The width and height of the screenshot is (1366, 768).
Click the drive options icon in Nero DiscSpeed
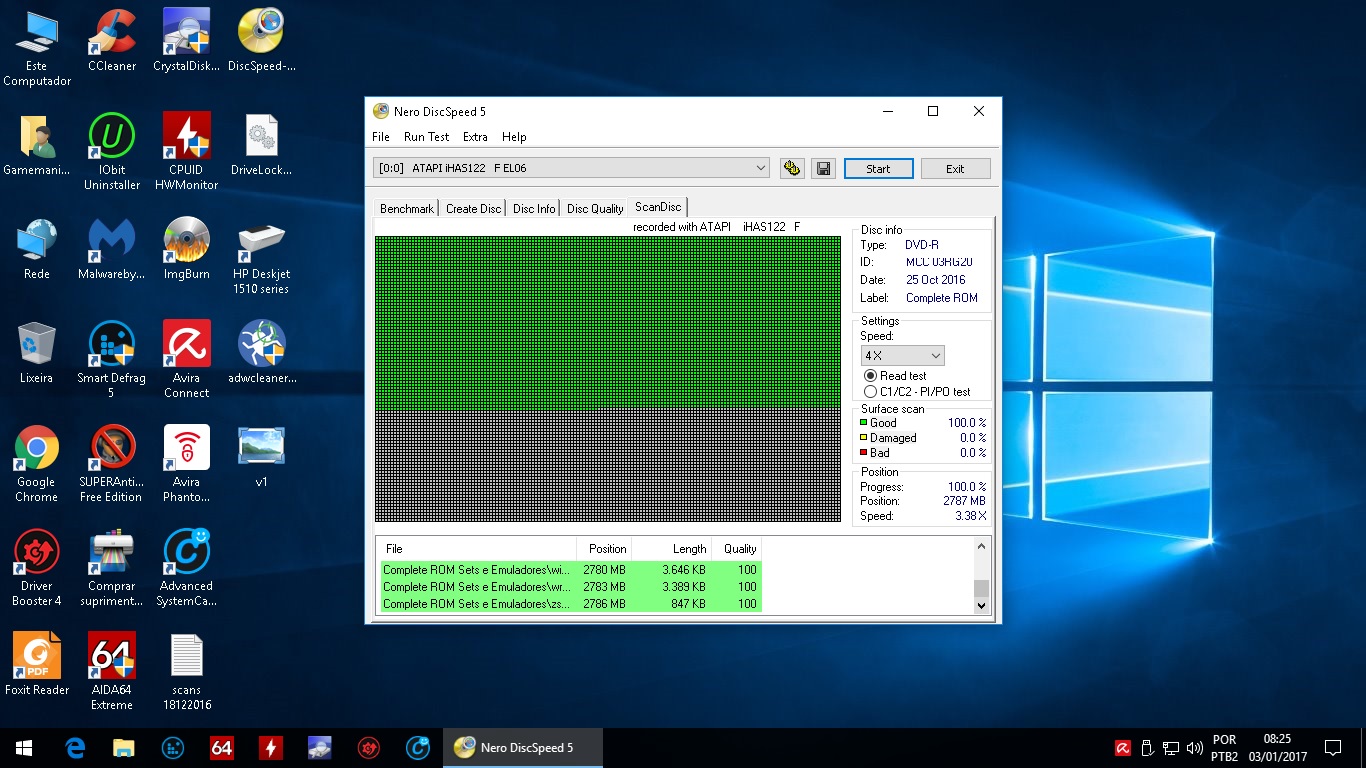(x=792, y=168)
